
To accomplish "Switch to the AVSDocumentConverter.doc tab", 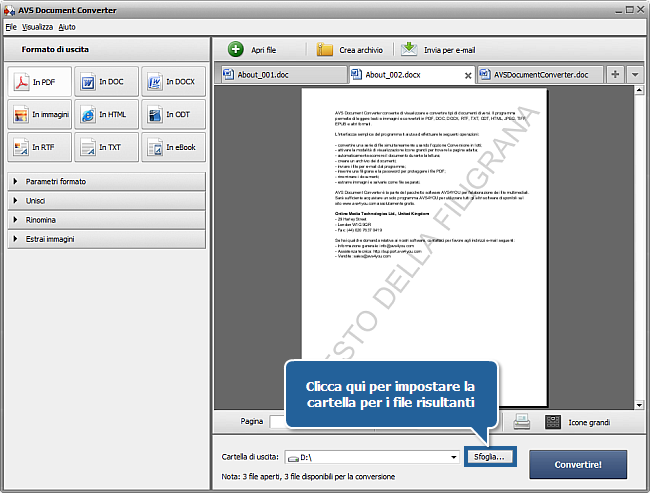I will 541,75.
